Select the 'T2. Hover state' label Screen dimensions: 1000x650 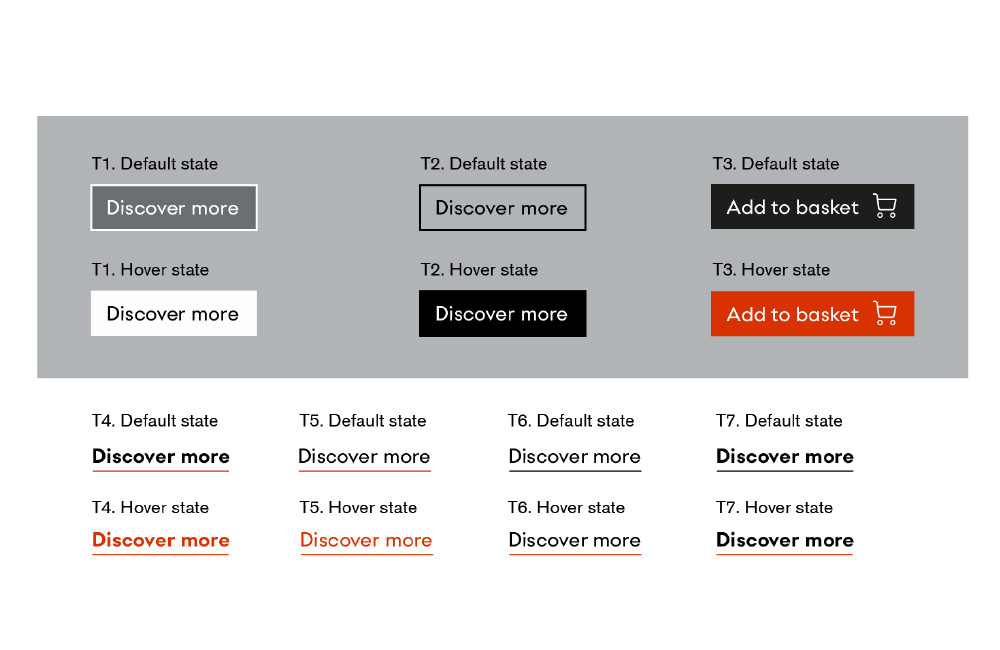[480, 270]
